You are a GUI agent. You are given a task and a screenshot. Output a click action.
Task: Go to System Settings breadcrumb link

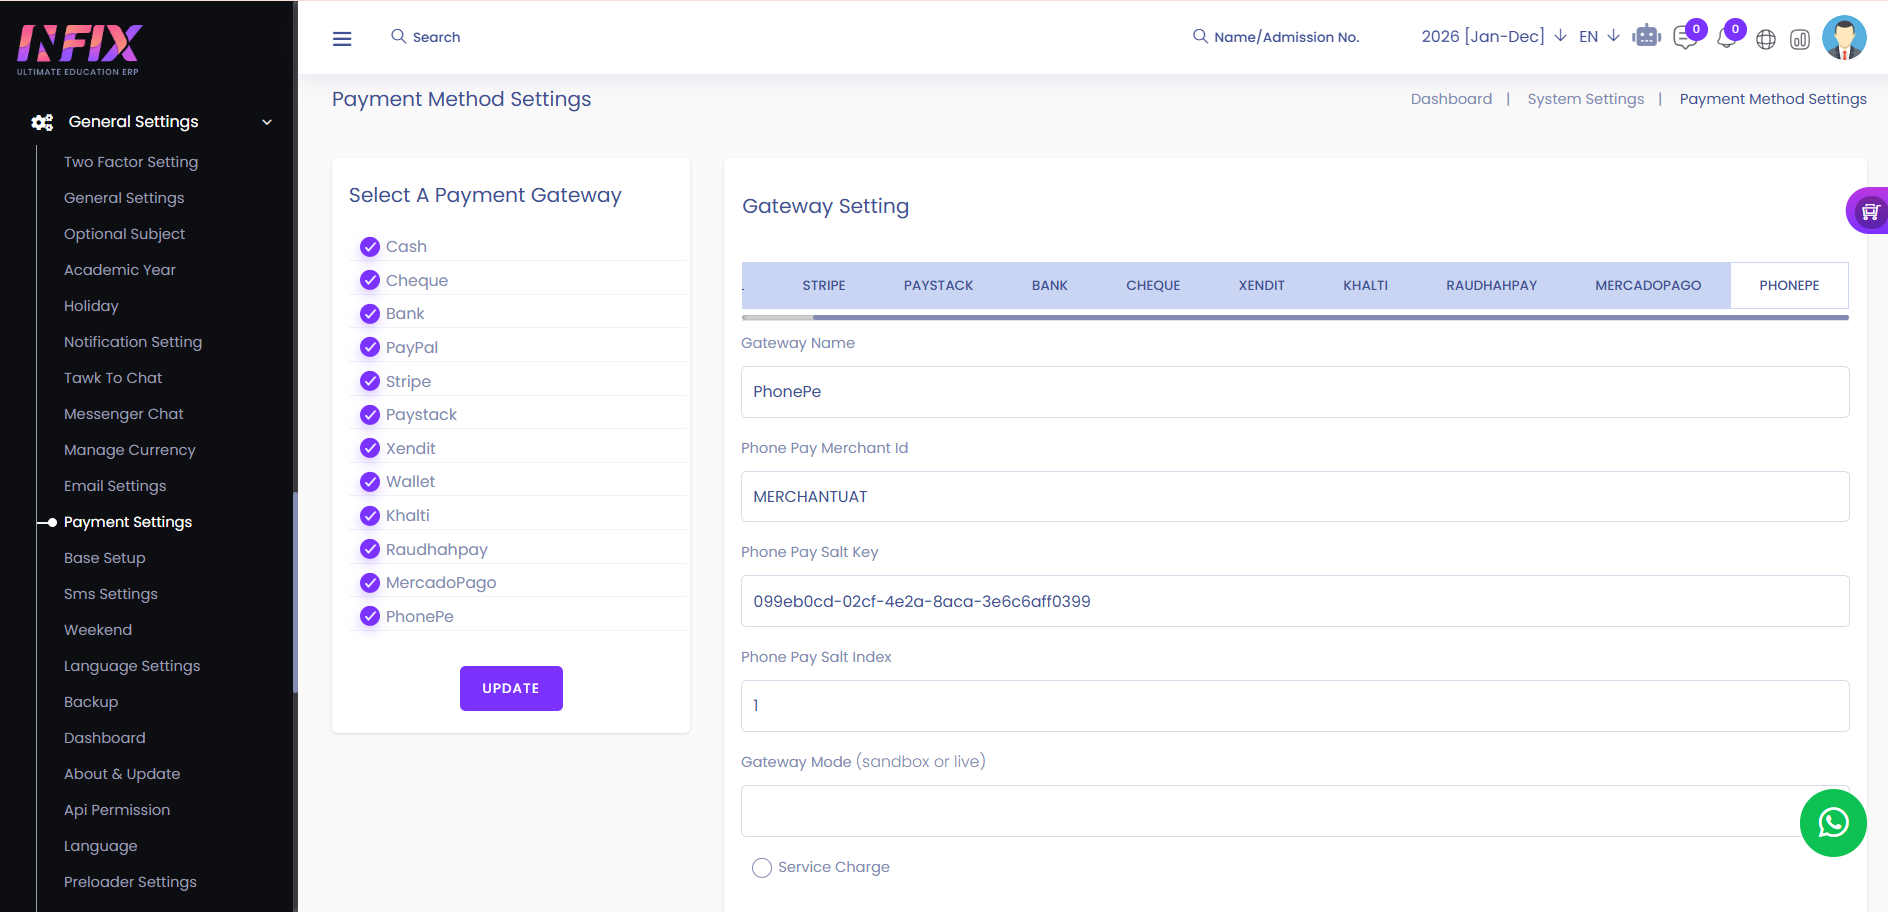tap(1586, 99)
